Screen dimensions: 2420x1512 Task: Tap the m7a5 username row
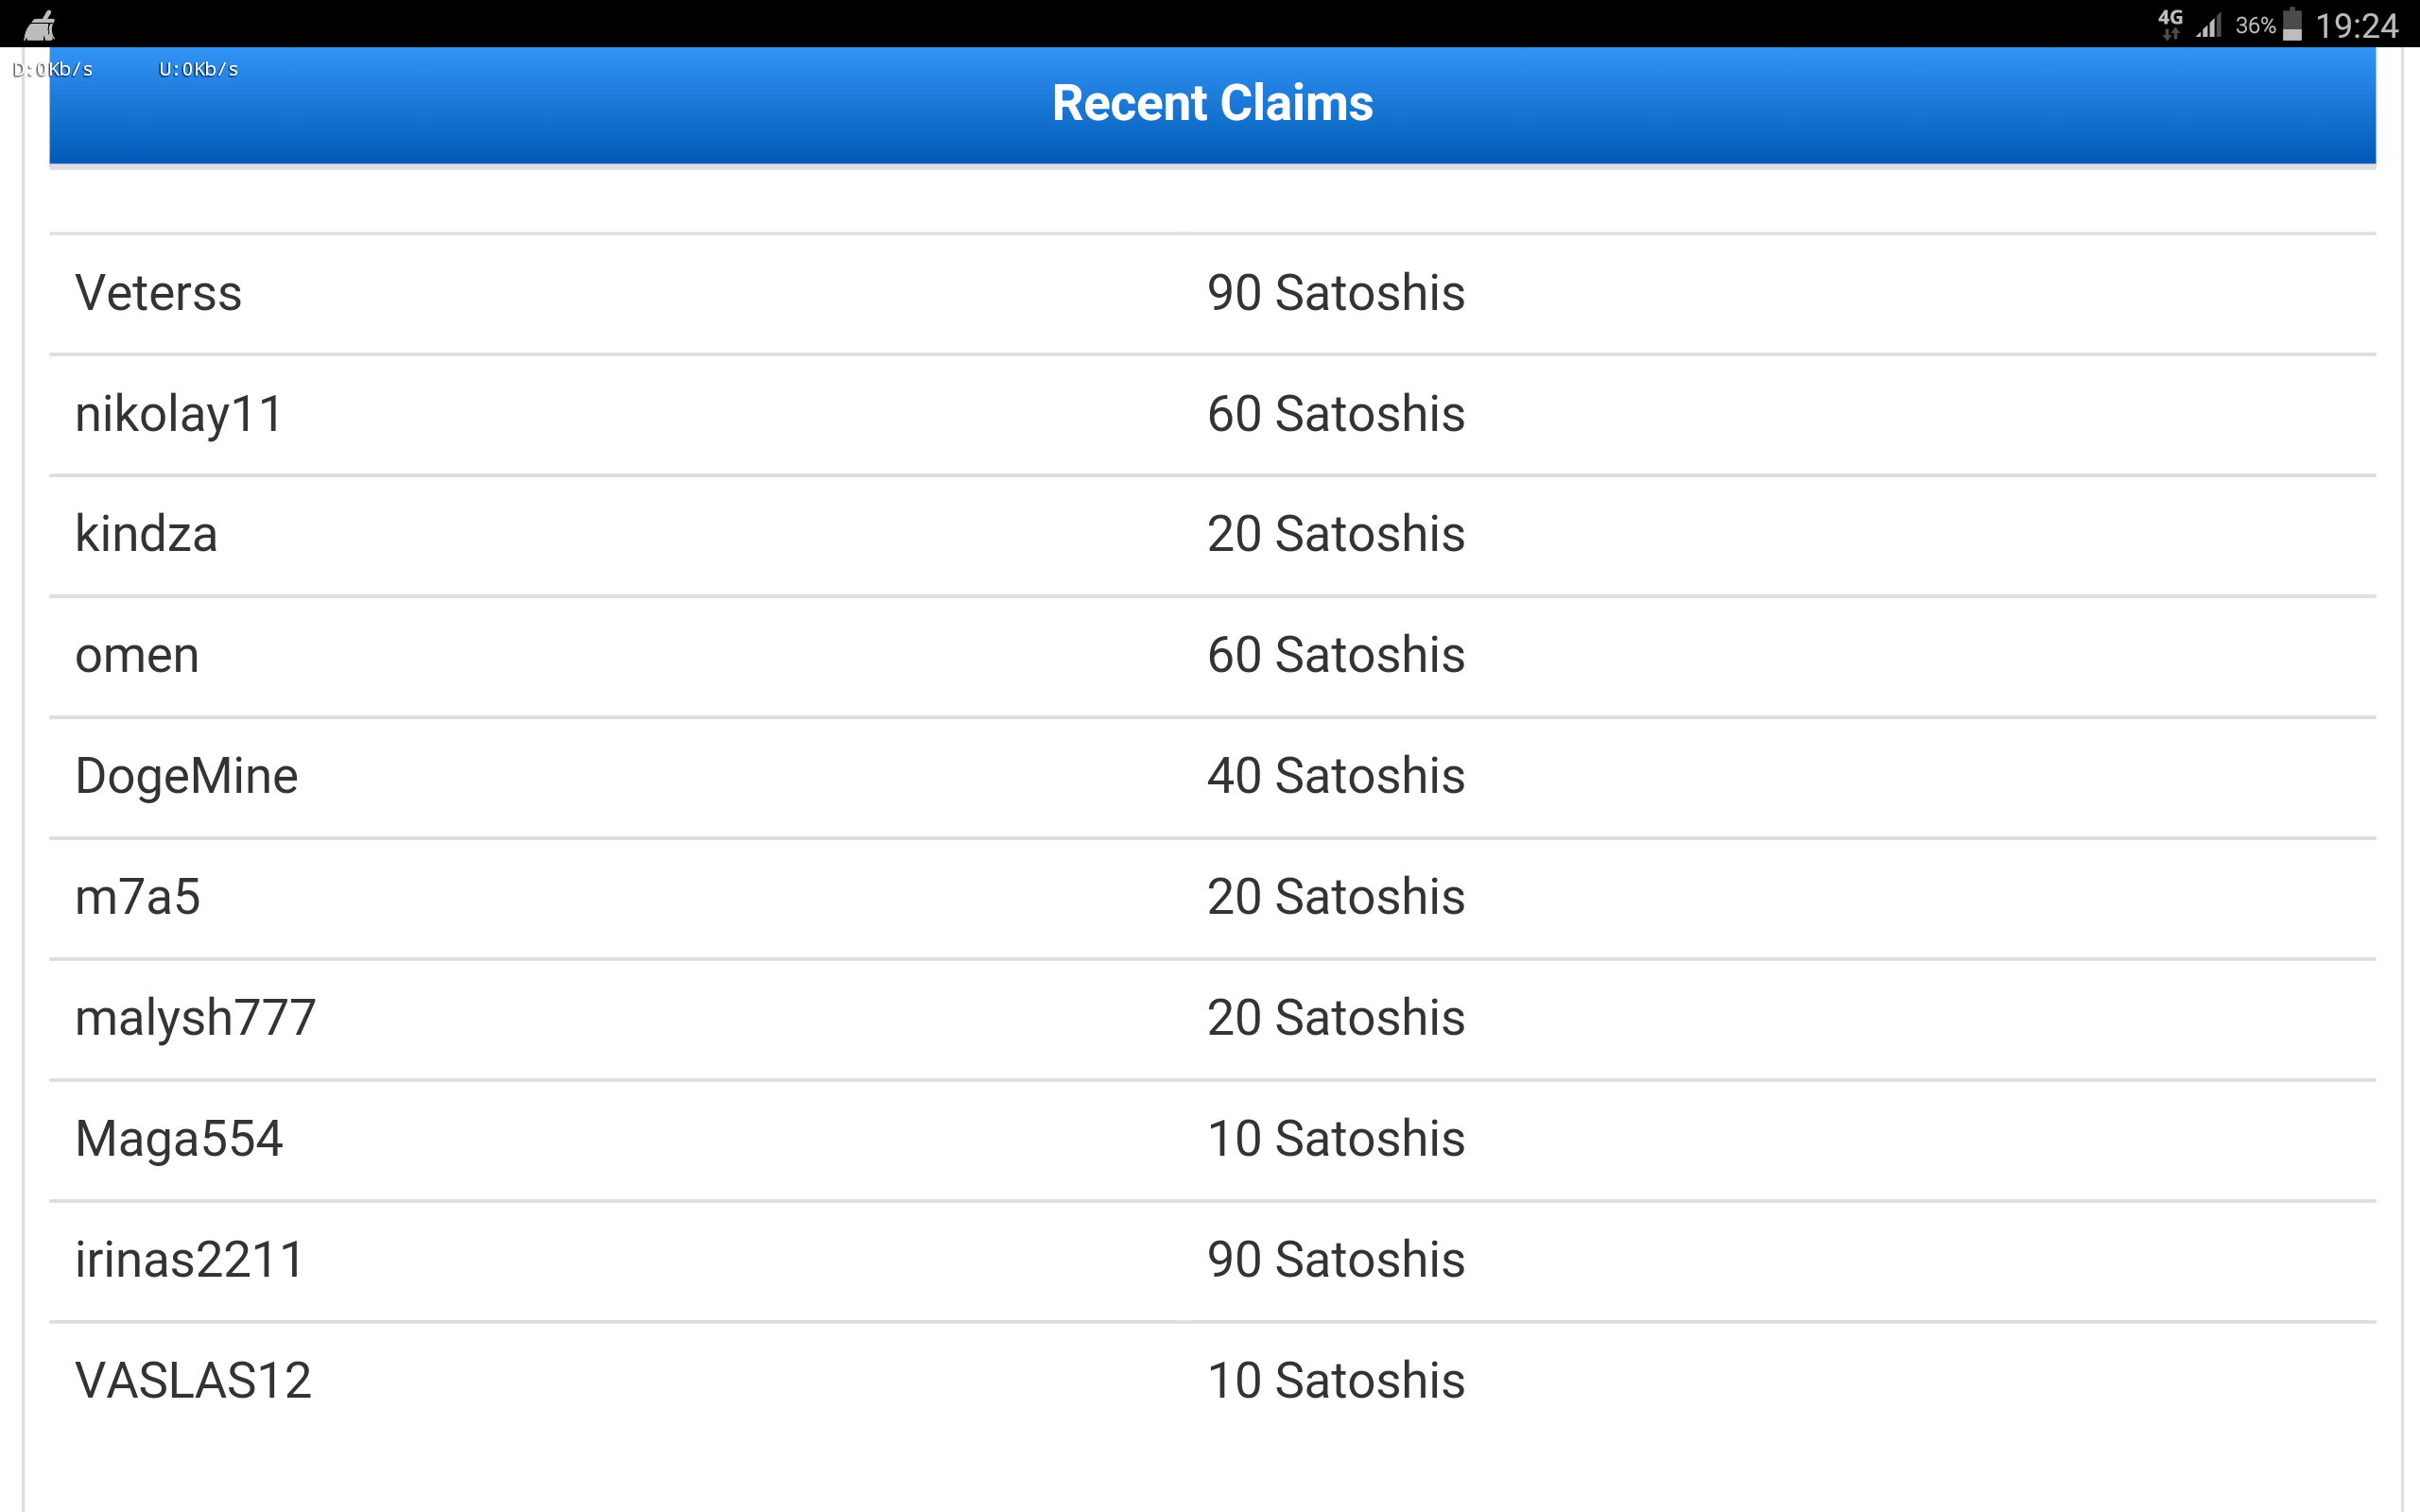point(138,898)
